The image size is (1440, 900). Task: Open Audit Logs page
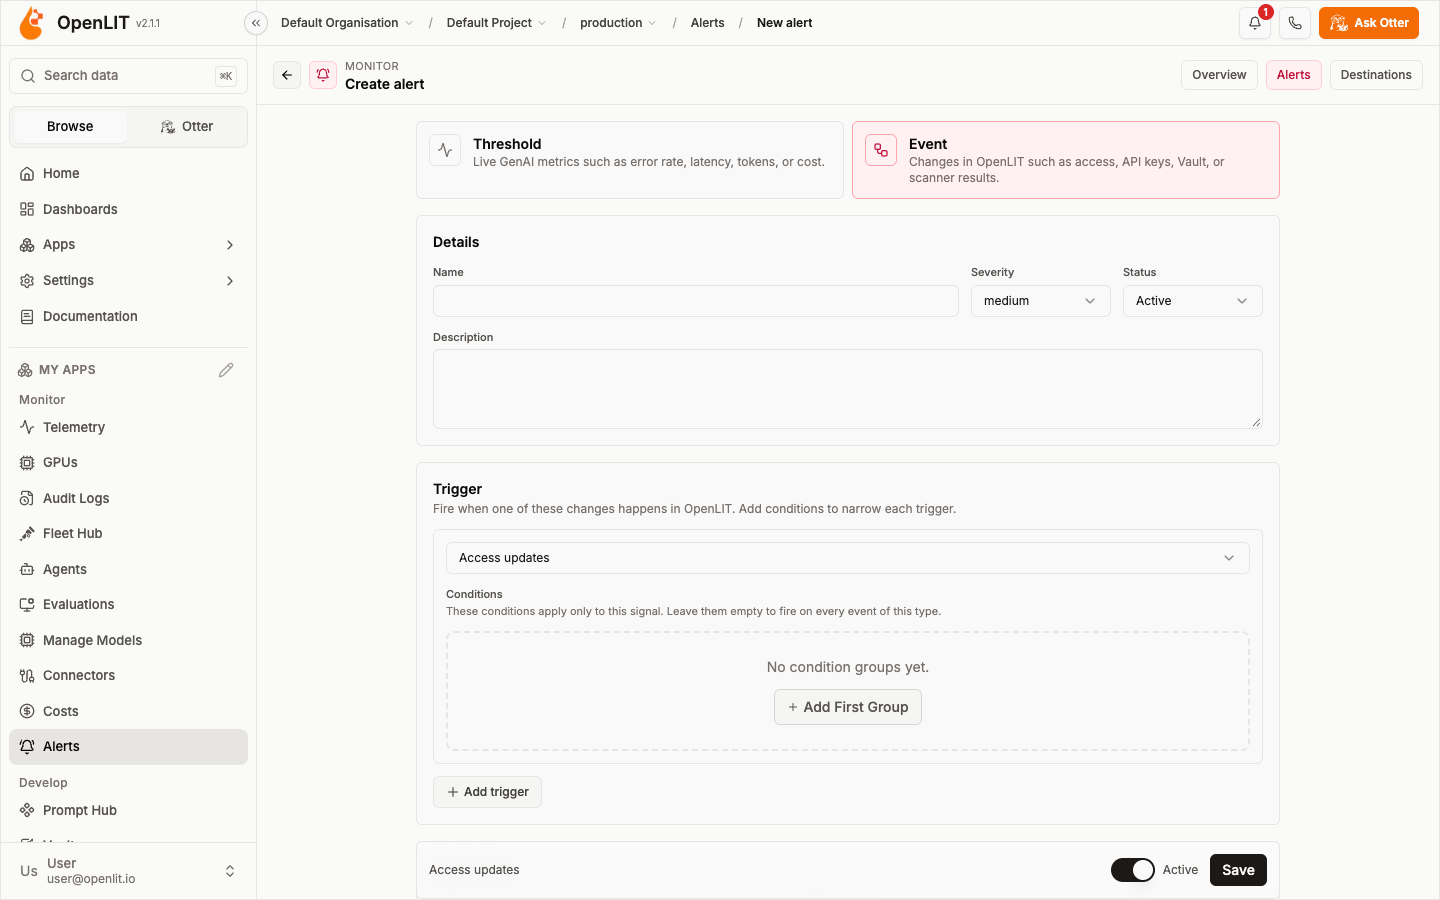coord(128,498)
